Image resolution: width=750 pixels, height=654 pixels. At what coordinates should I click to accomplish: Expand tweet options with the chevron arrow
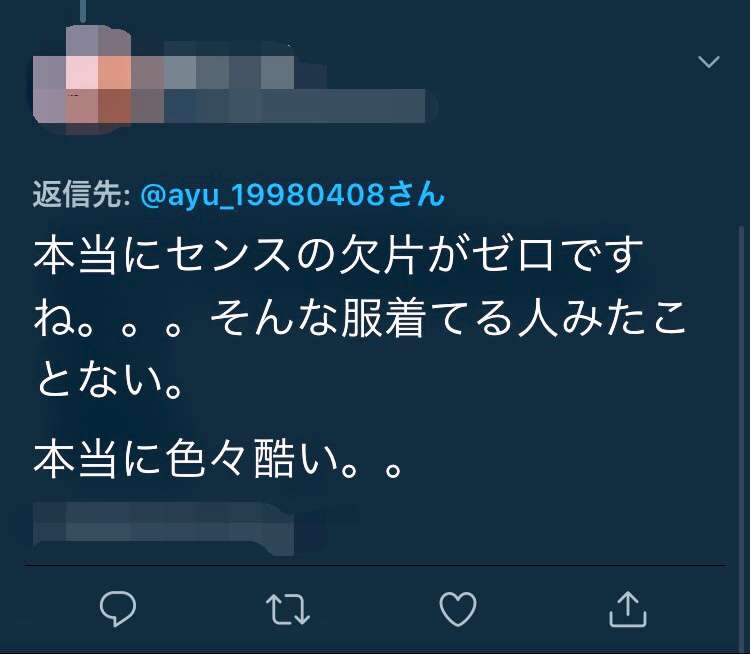pyautogui.click(x=708, y=62)
